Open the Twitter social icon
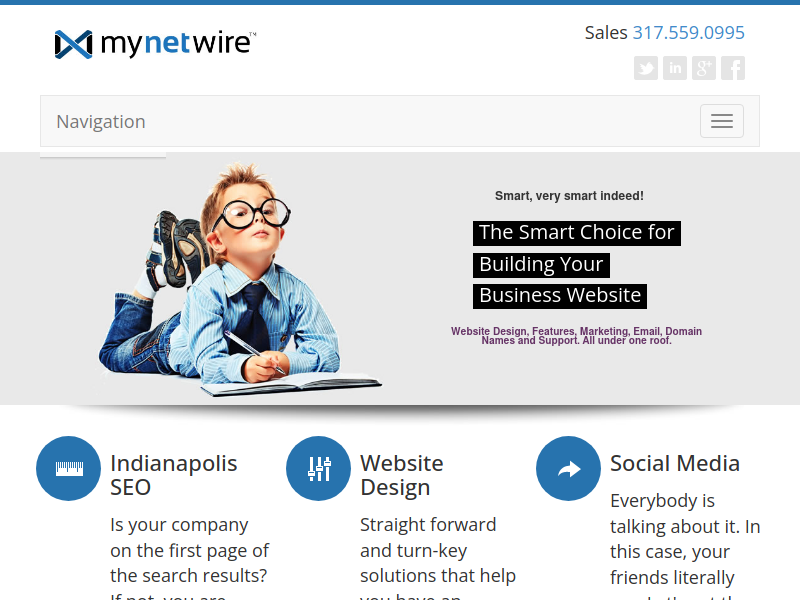The width and height of the screenshot is (800, 600). pyautogui.click(x=646, y=68)
